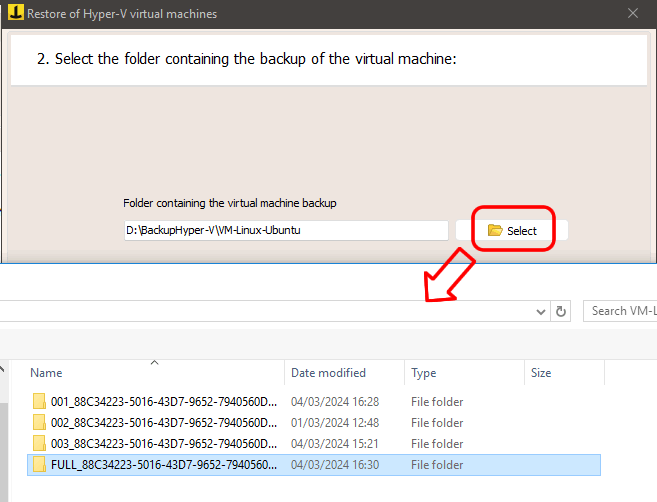The image size is (657, 502).
Task: Click the sort-direction caret above Name column
Action: (x=154, y=362)
